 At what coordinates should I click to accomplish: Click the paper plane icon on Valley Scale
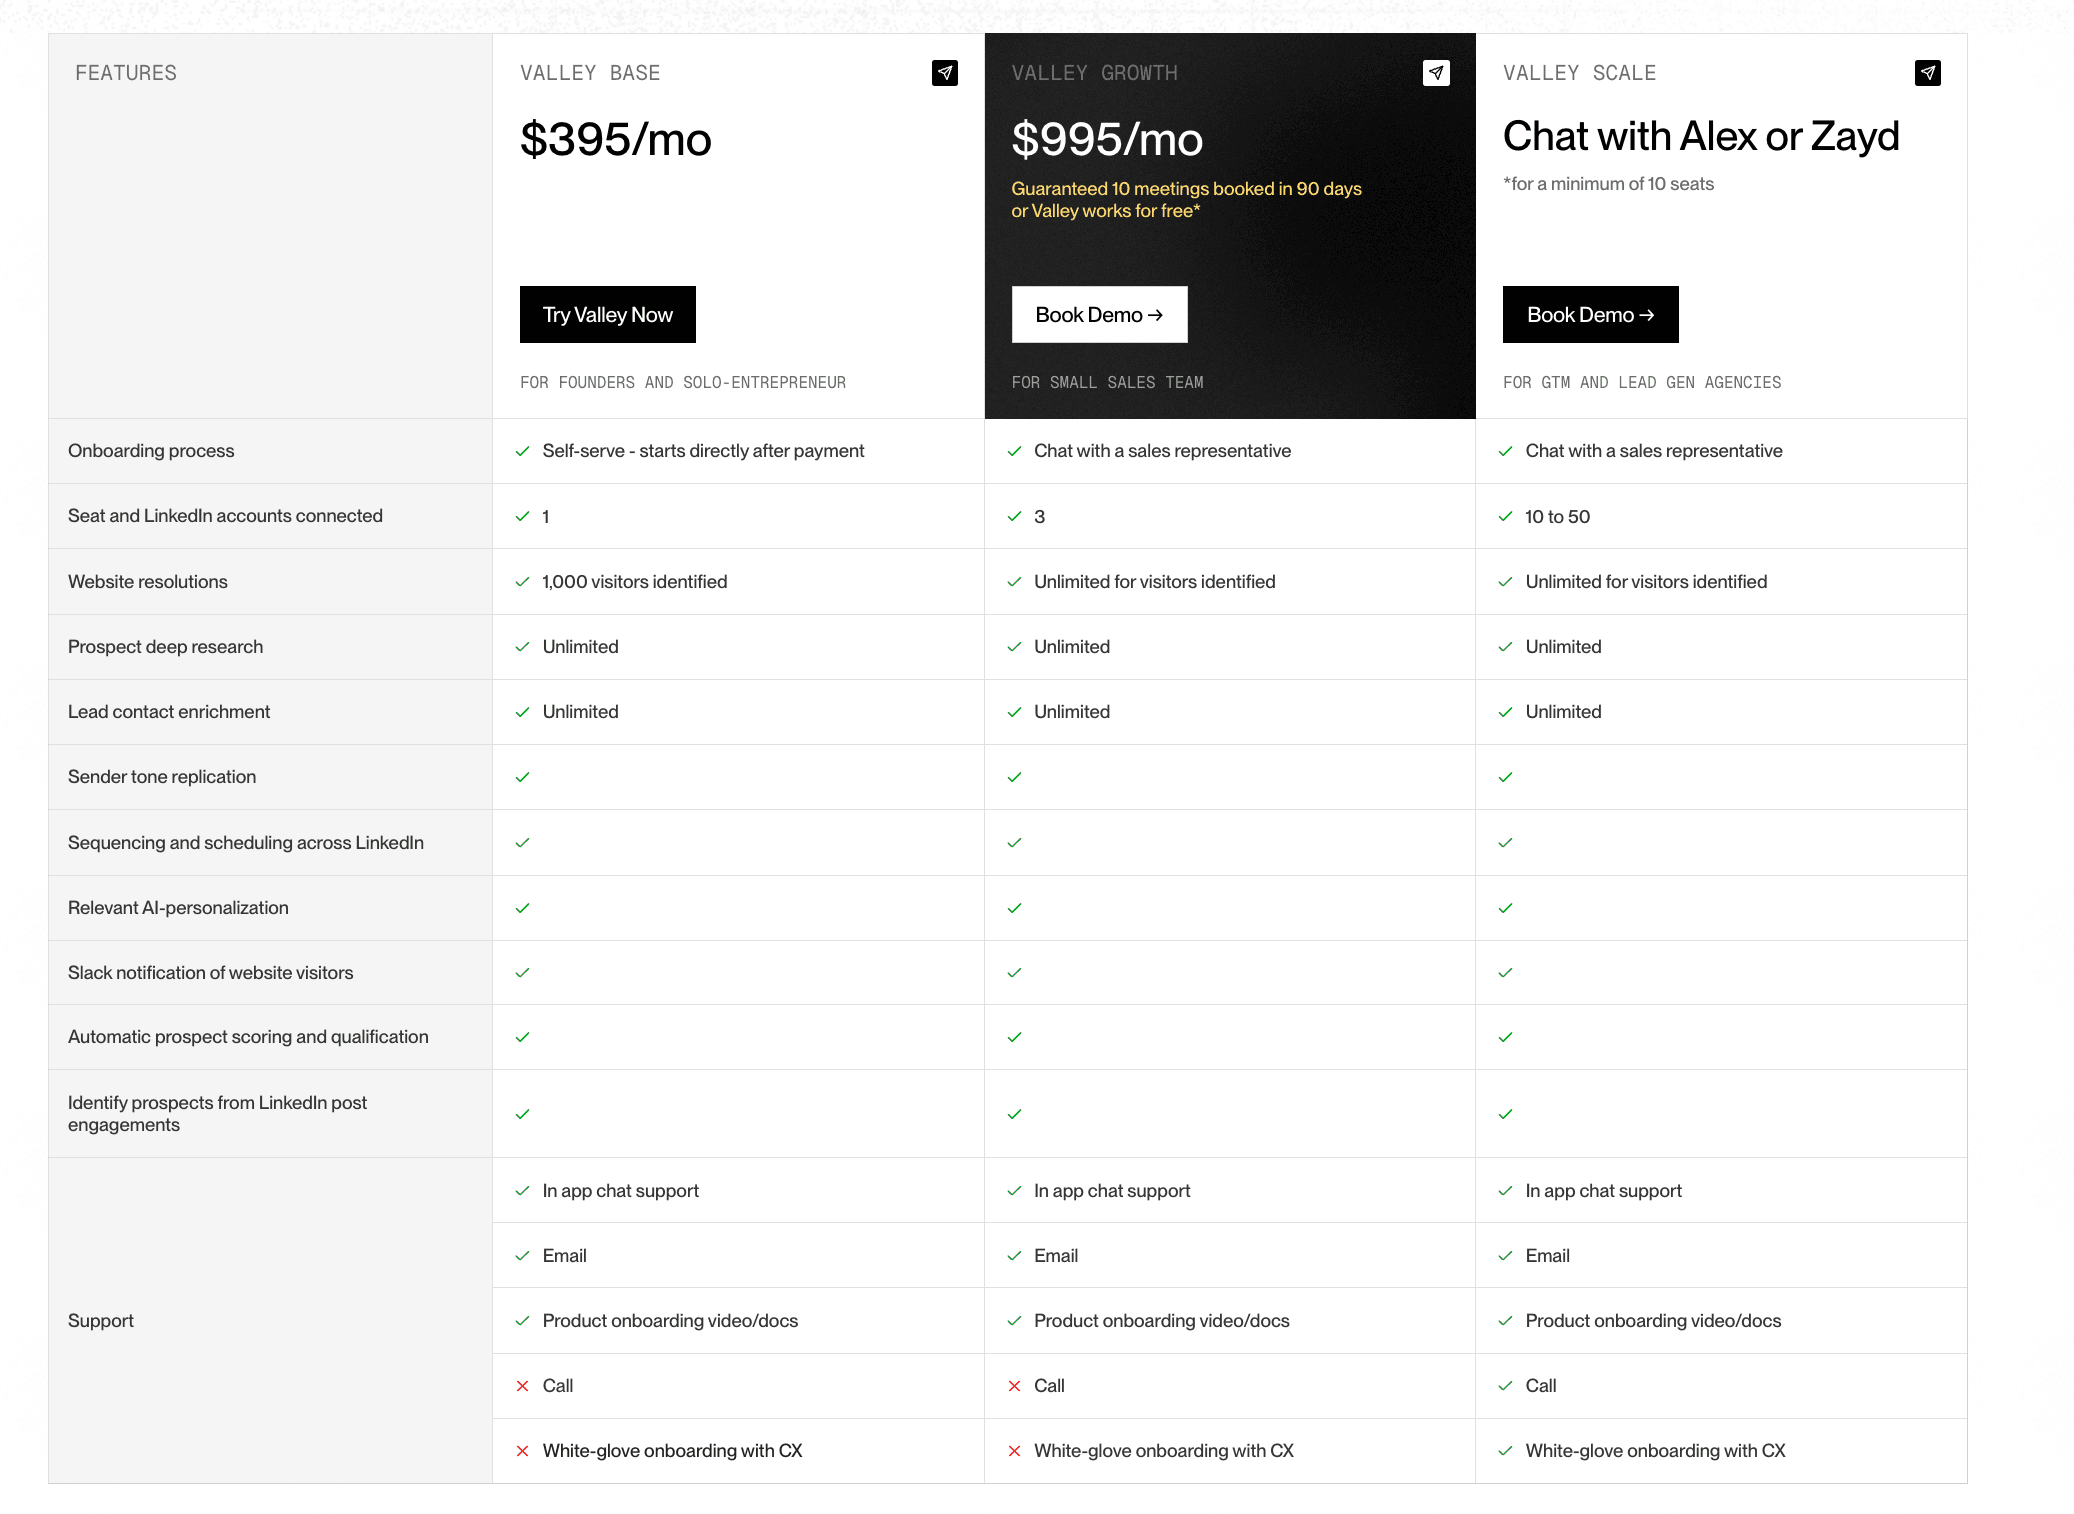click(x=1927, y=72)
